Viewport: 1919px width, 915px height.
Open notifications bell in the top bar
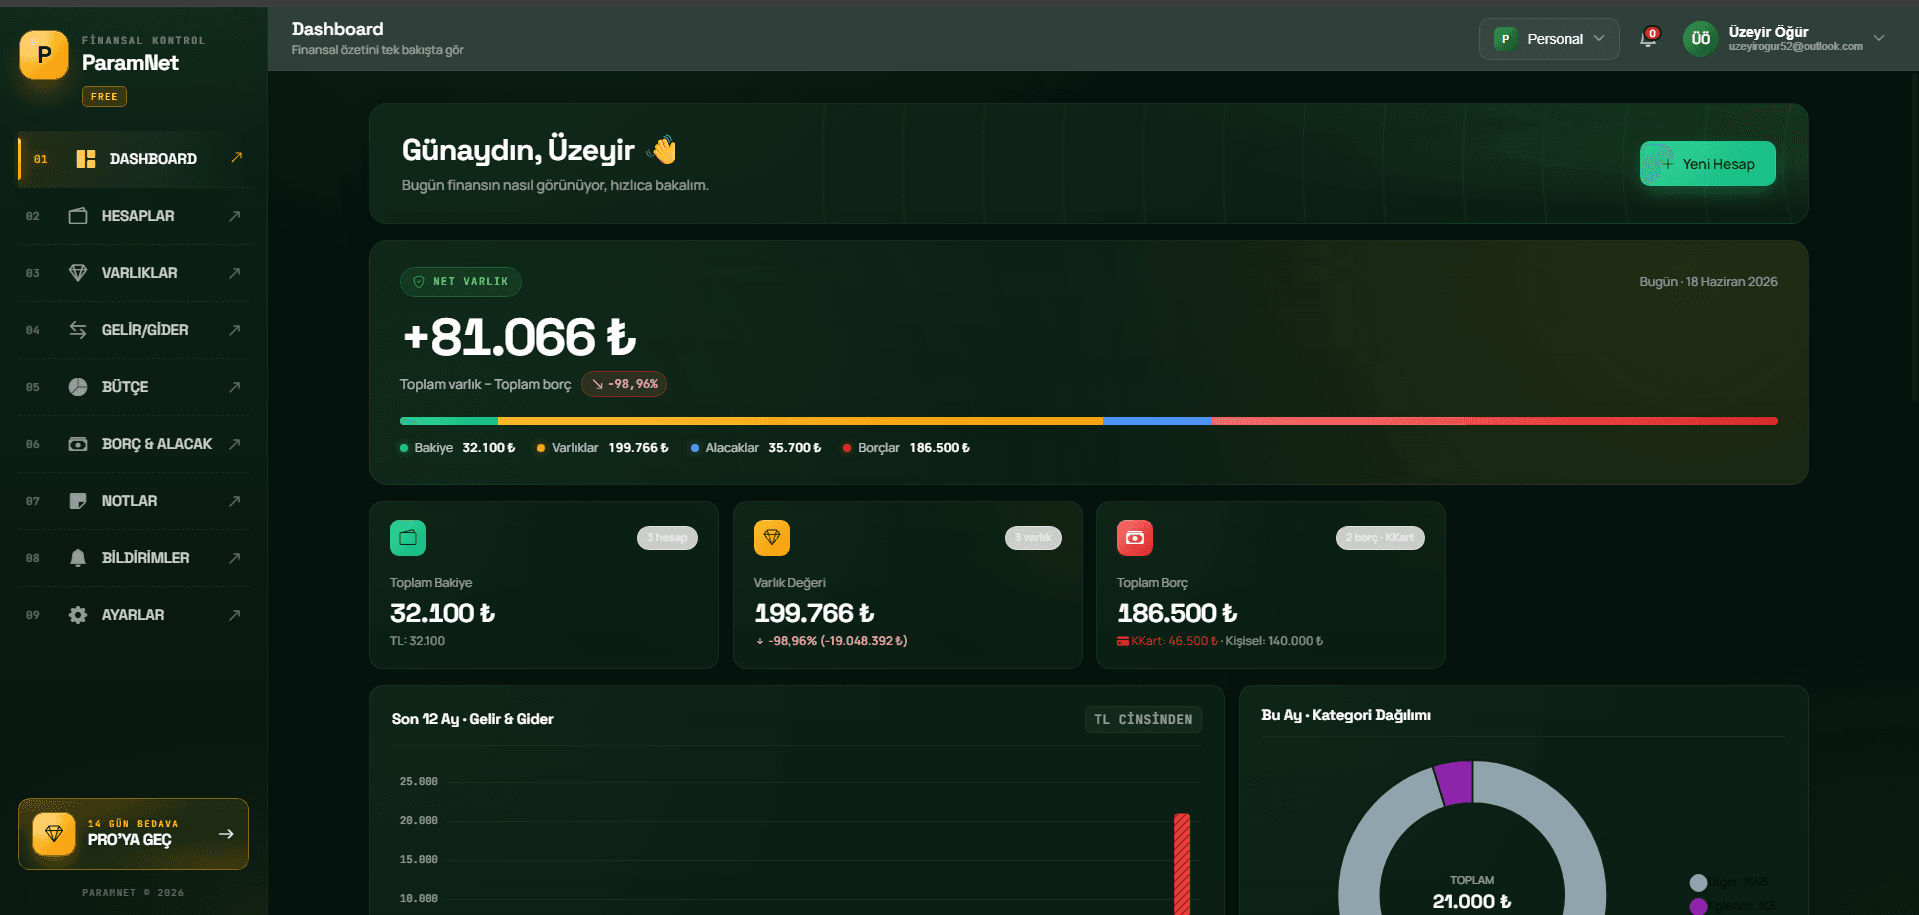point(1648,39)
